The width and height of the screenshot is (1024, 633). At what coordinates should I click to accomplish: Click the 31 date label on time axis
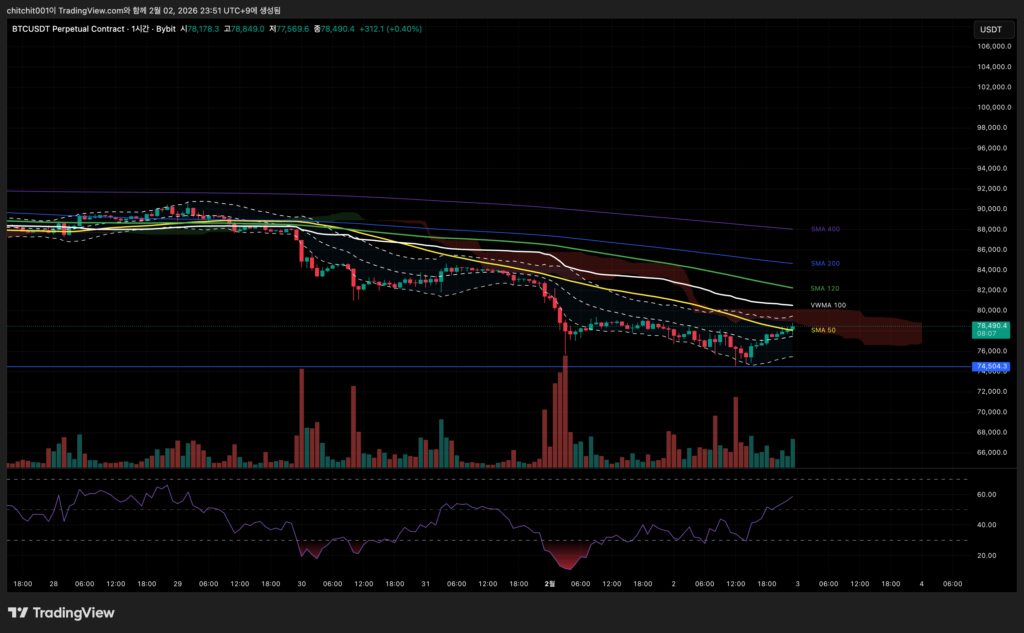click(x=425, y=583)
